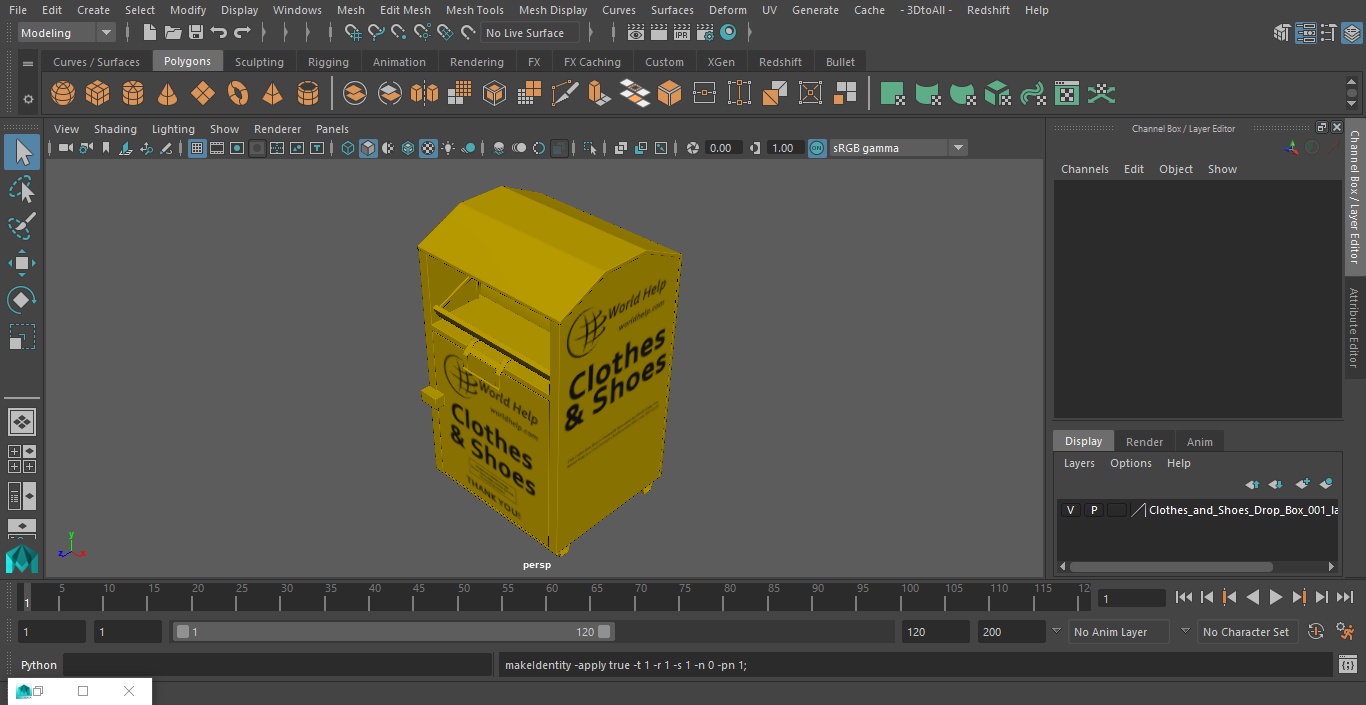Click the Open Scene folder icon

pyautogui.click(x=173, y=33)
